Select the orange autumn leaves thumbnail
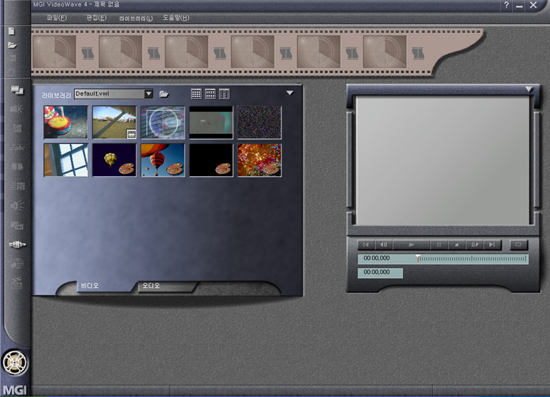Viewport: 550px width, 397px height. pos(260,160)
